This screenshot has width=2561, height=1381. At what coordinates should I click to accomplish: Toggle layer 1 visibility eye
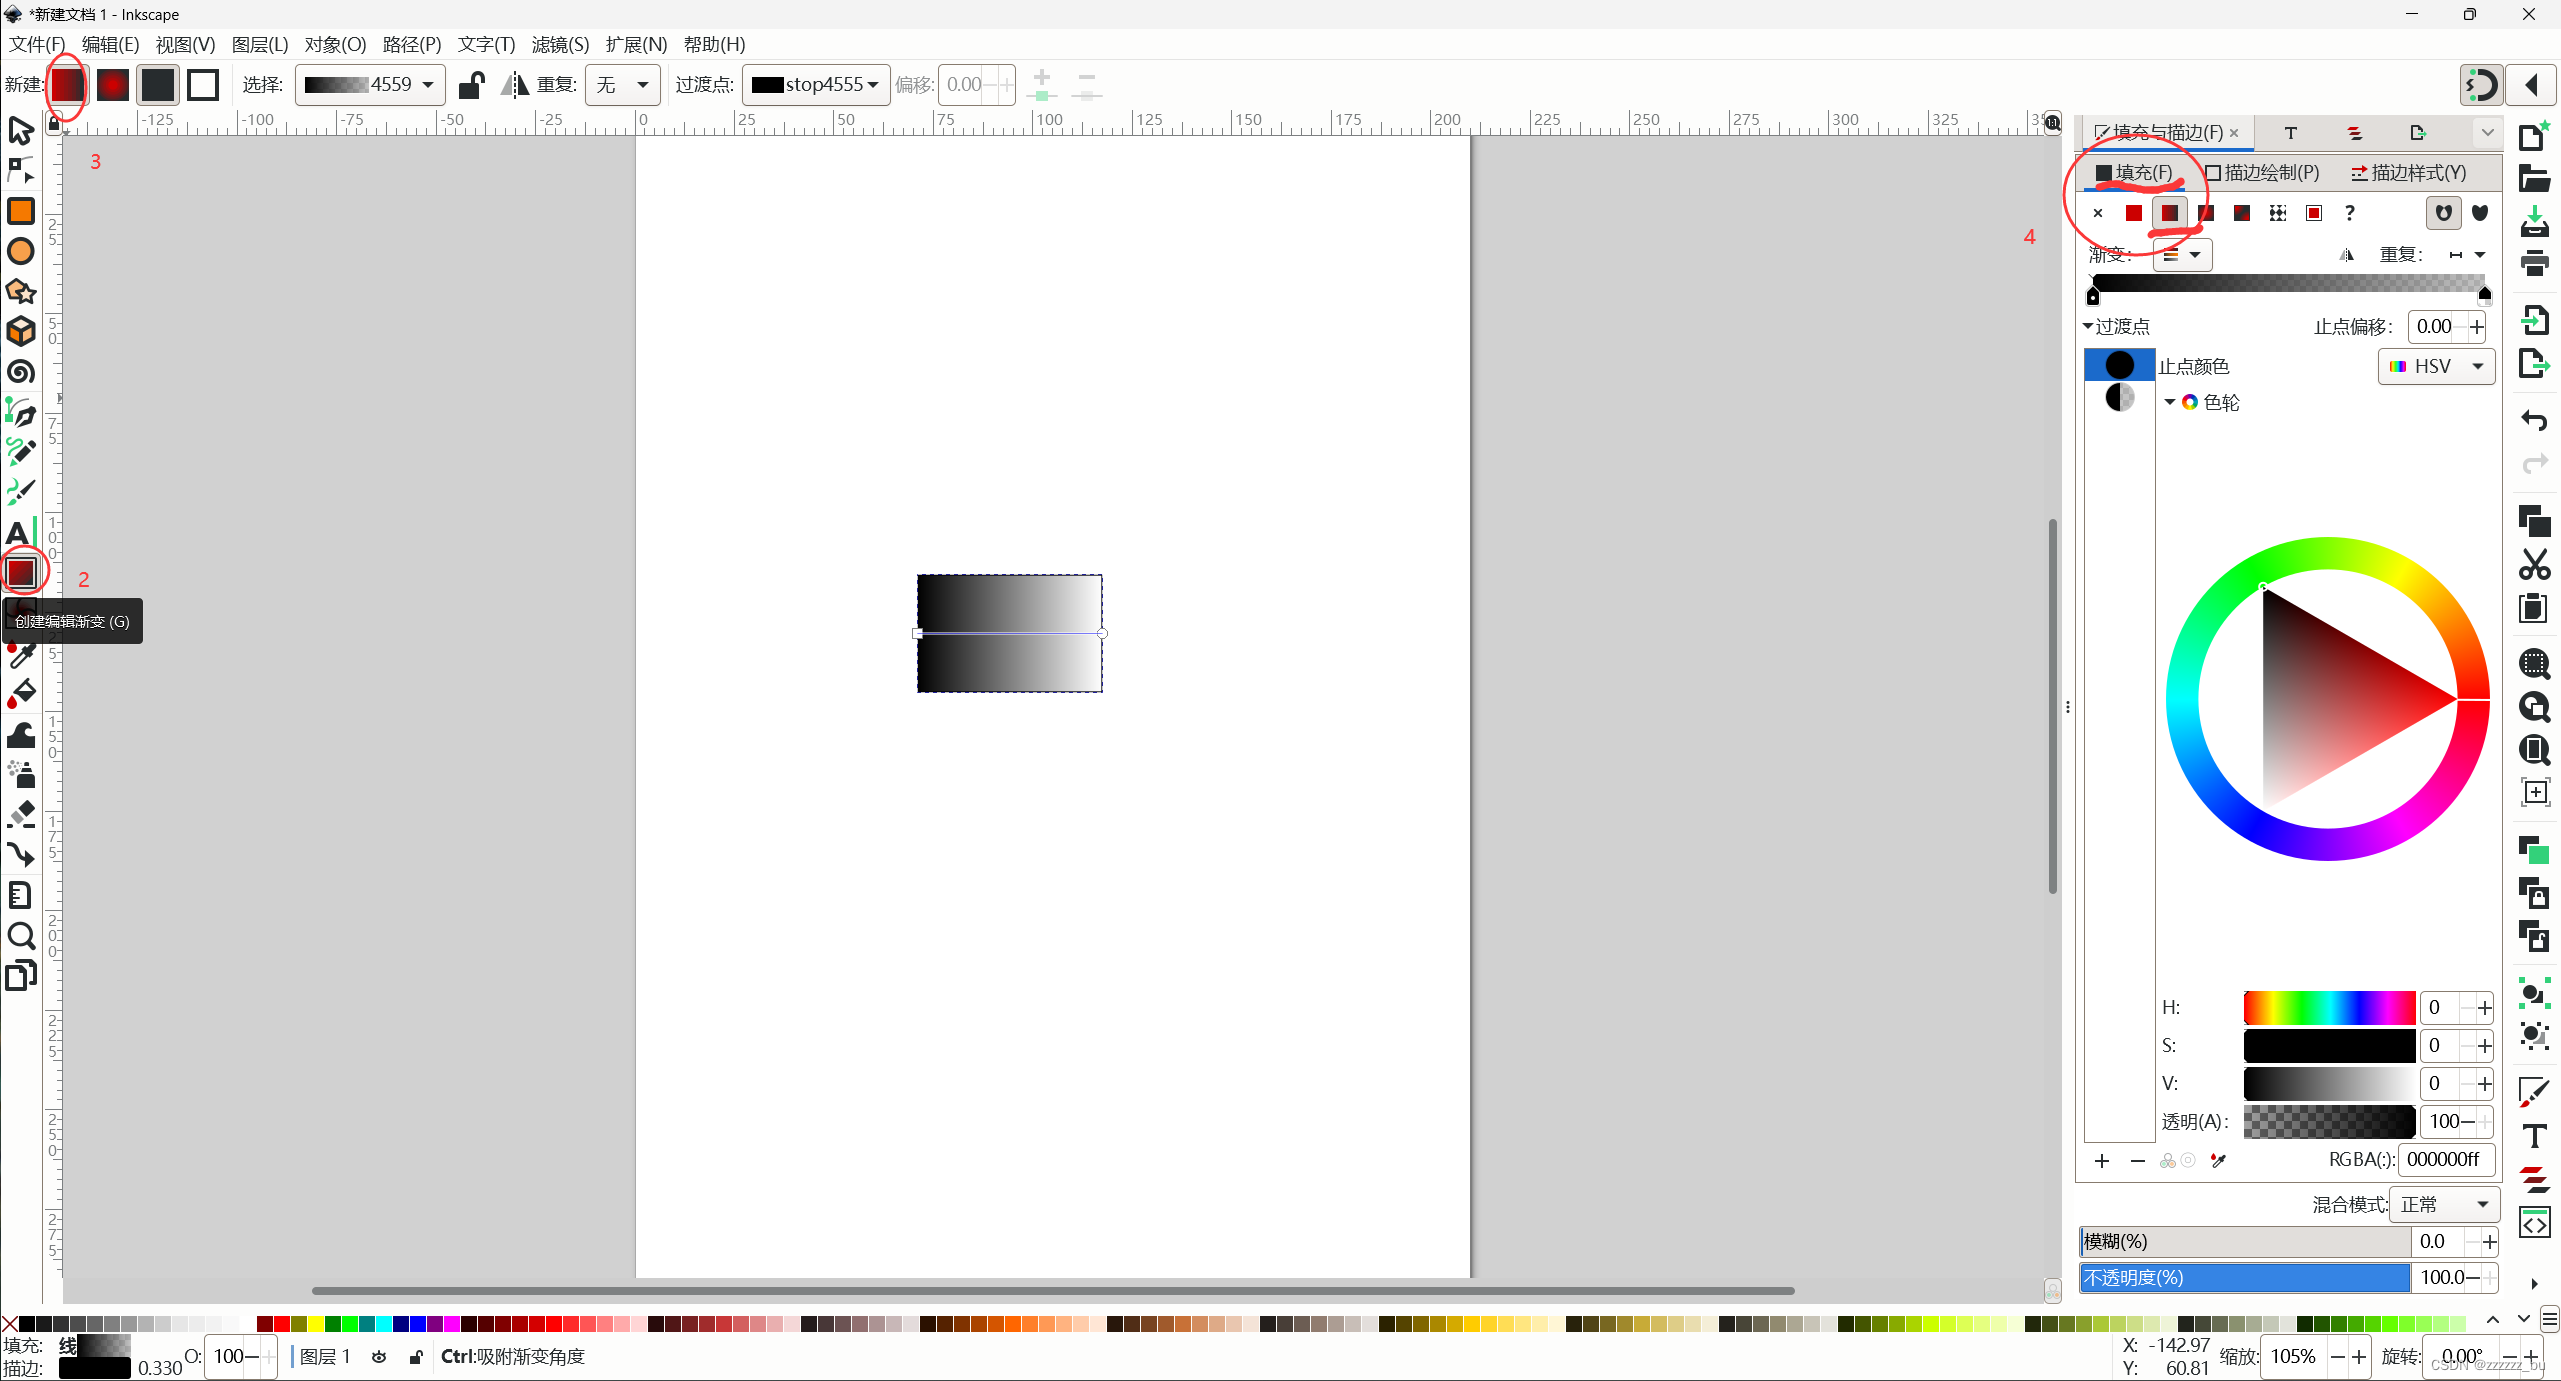379,1357
